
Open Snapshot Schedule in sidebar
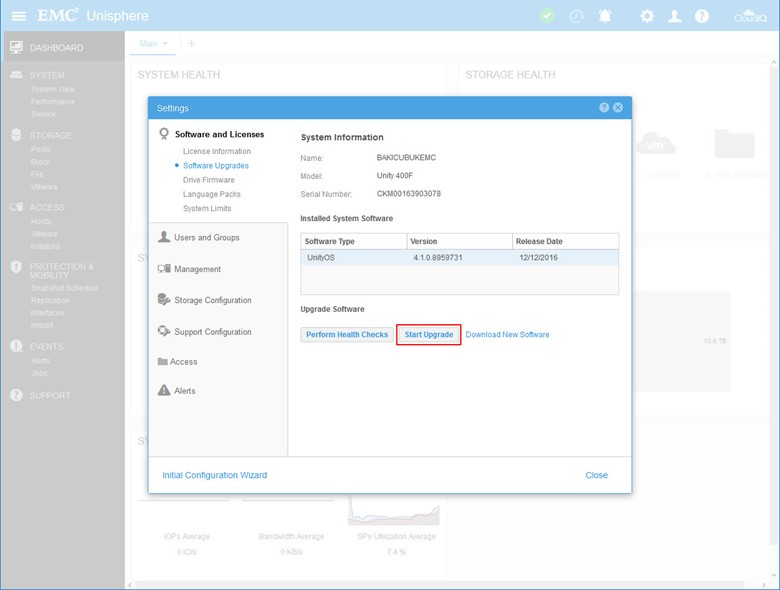(x=64, y=288)
